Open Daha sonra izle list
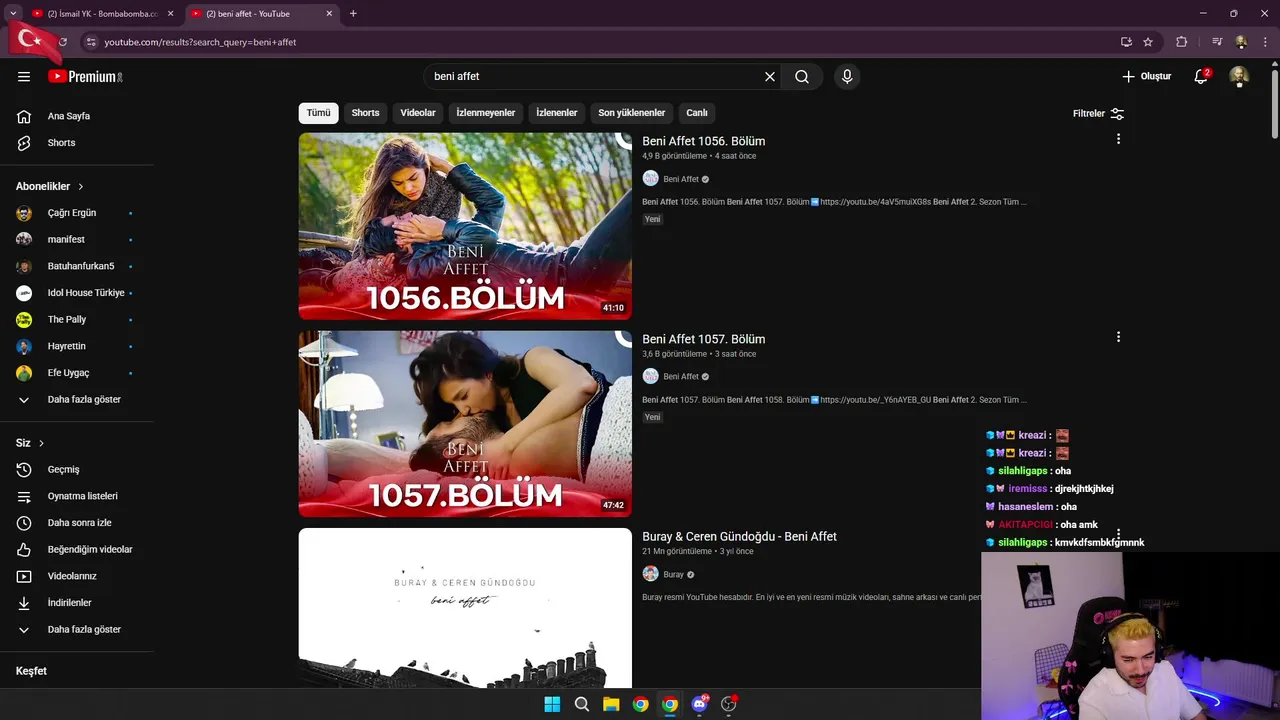Screen dimensions: 1280x720 coord(77,523)
